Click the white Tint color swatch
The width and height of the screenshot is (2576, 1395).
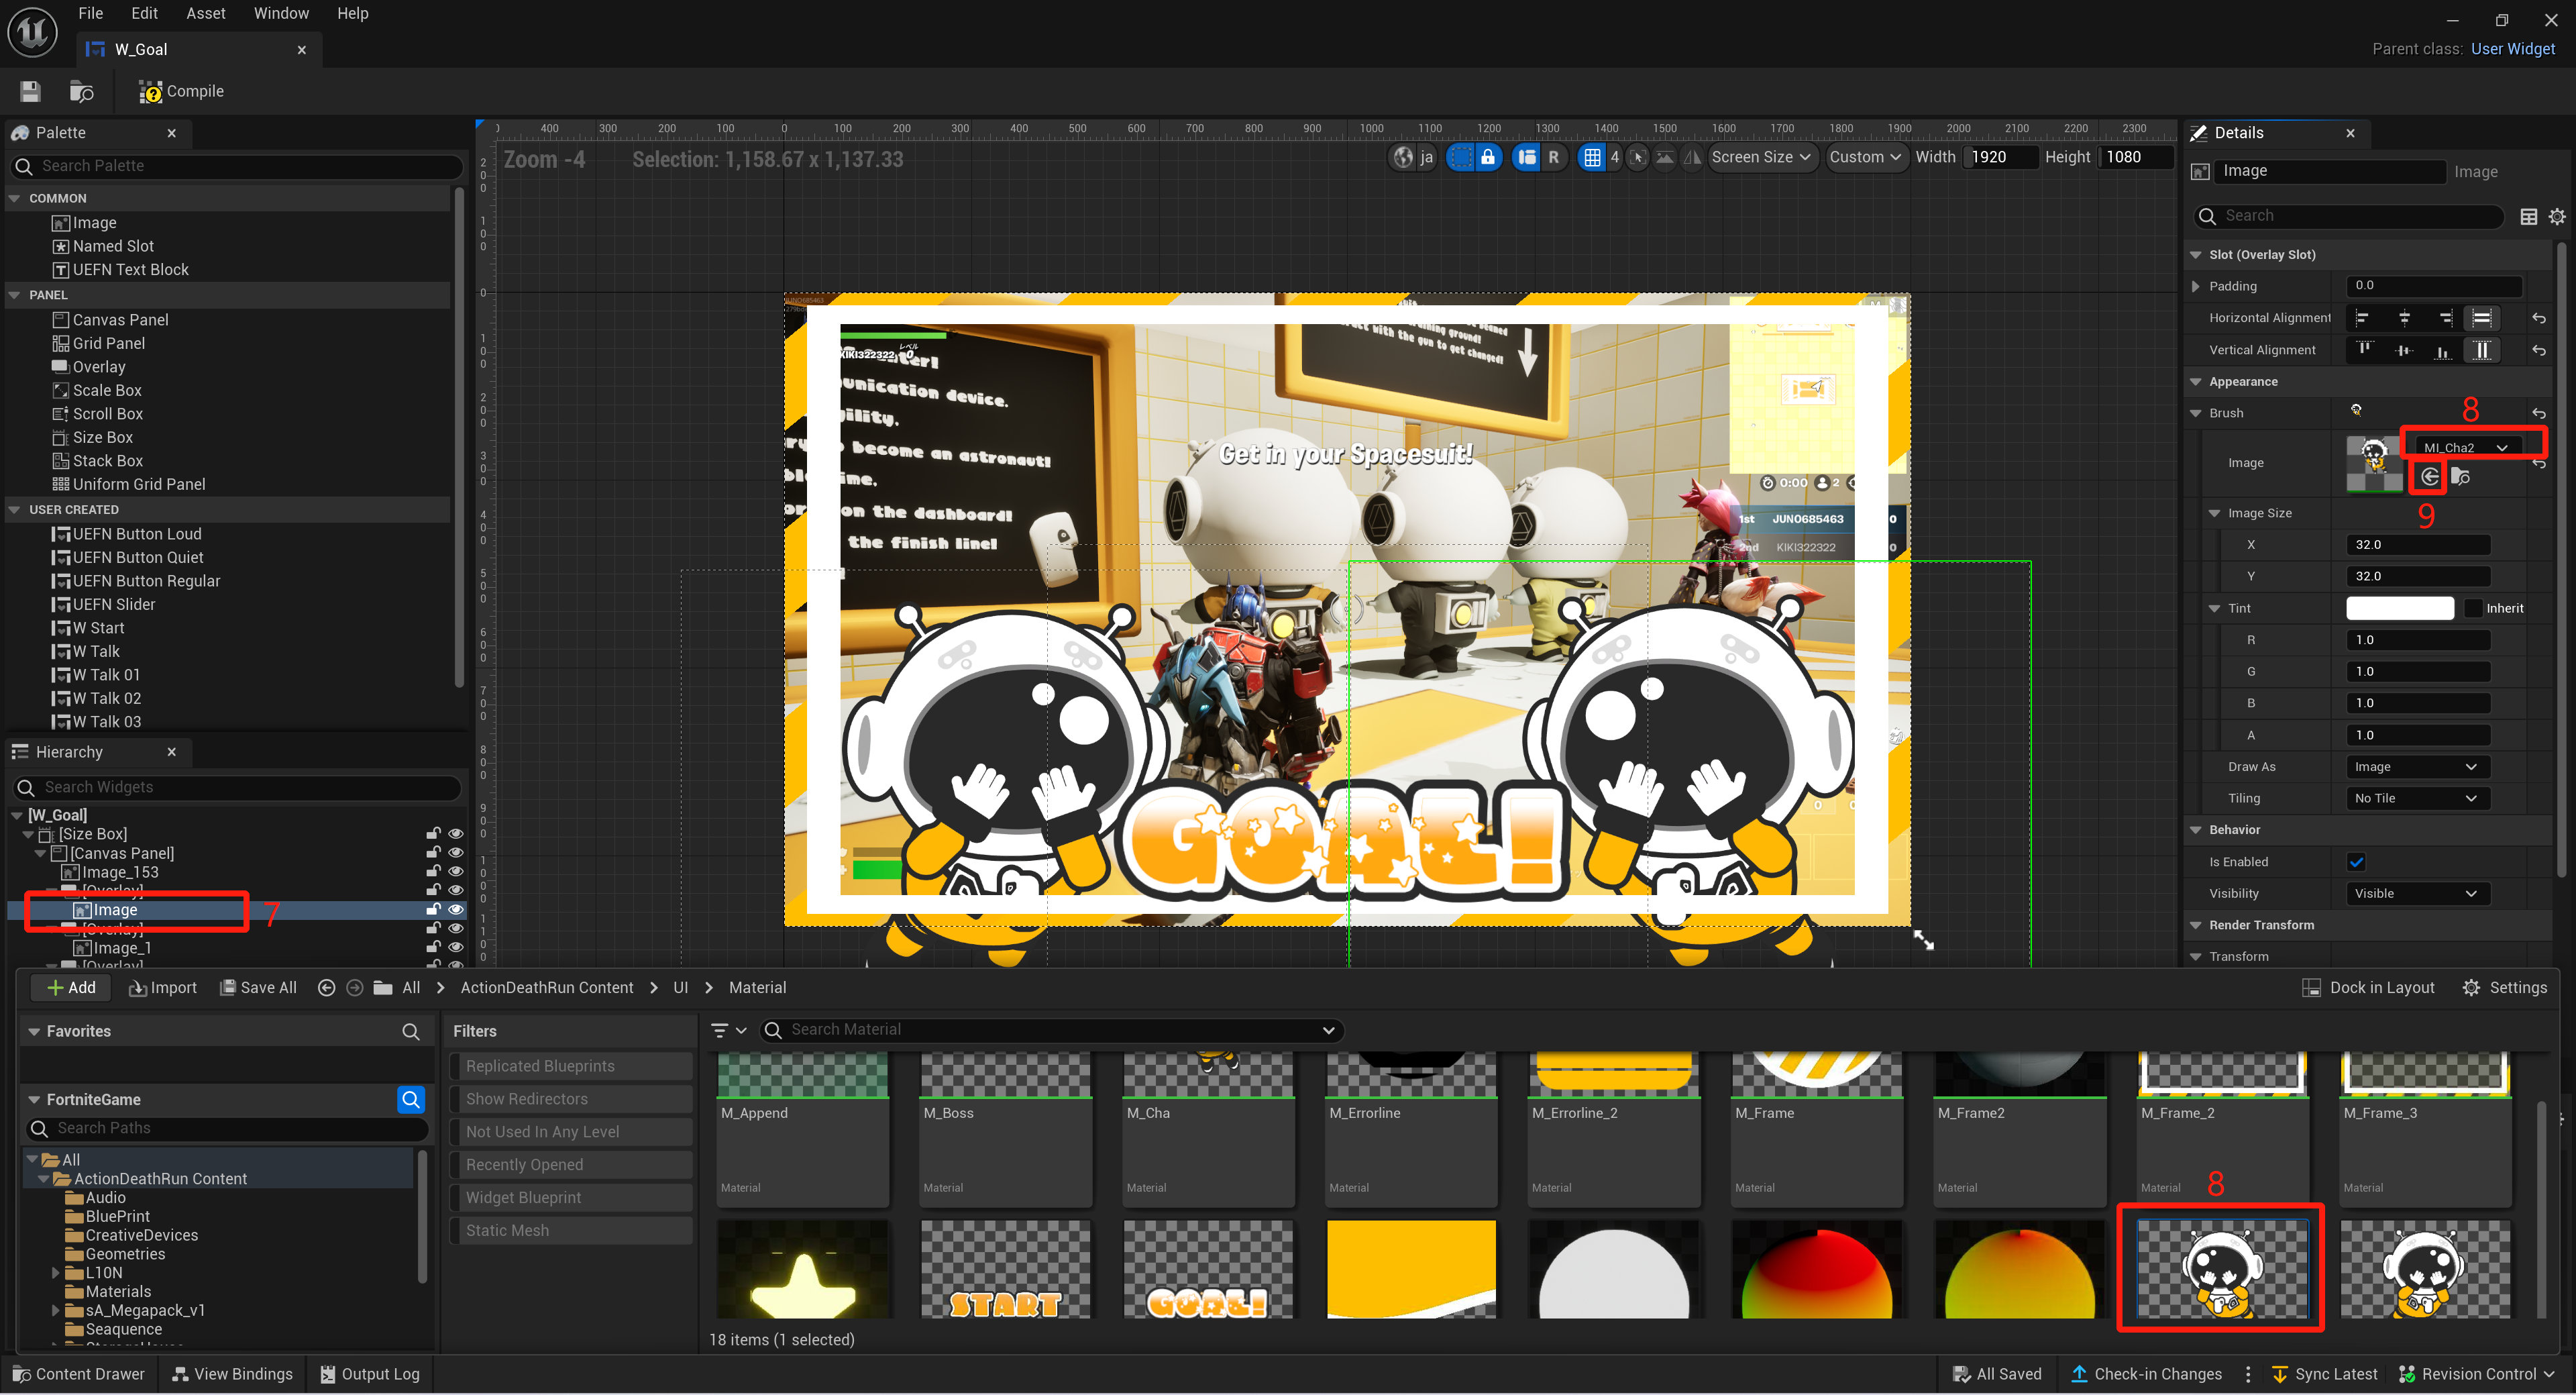click(2399, 608)
